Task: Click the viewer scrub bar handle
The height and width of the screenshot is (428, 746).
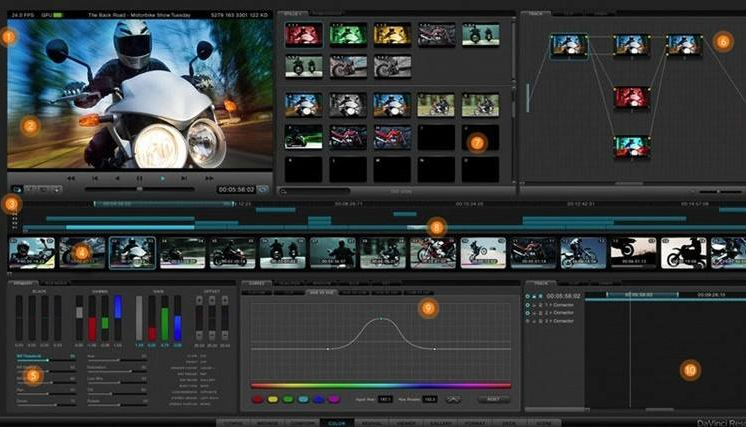Action: (139, 189)
